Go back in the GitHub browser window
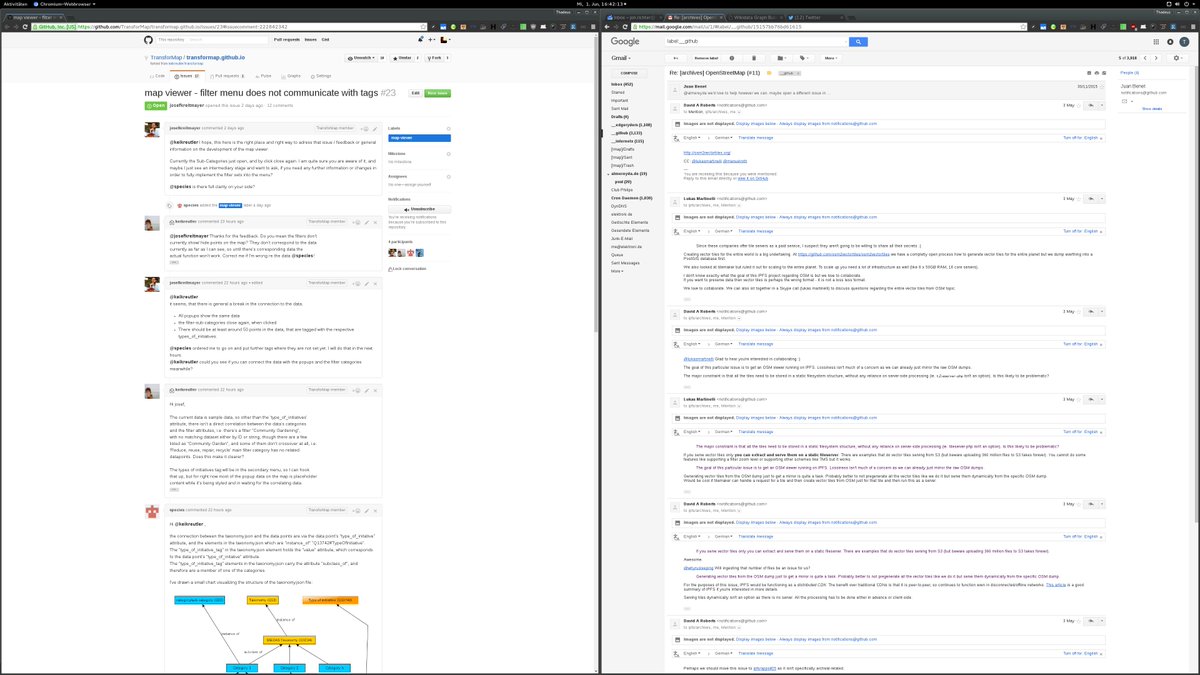Screen dimensions: 1200x675 click(x=6, y=26)
